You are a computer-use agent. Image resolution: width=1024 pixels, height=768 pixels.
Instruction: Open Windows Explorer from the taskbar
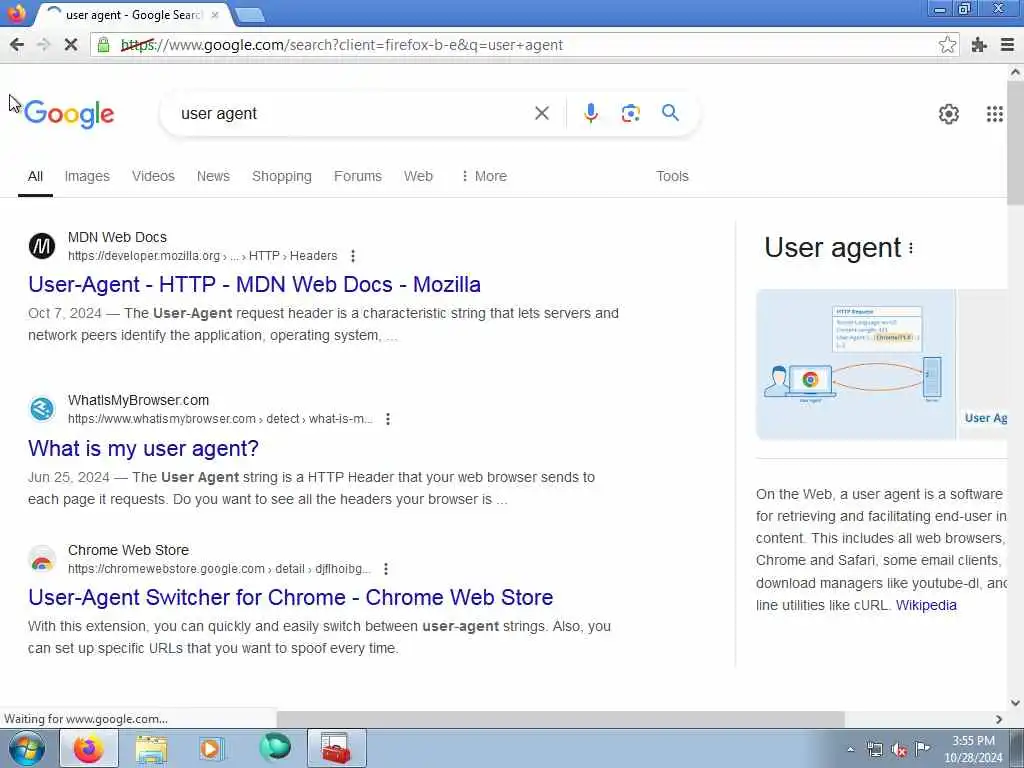152,748
